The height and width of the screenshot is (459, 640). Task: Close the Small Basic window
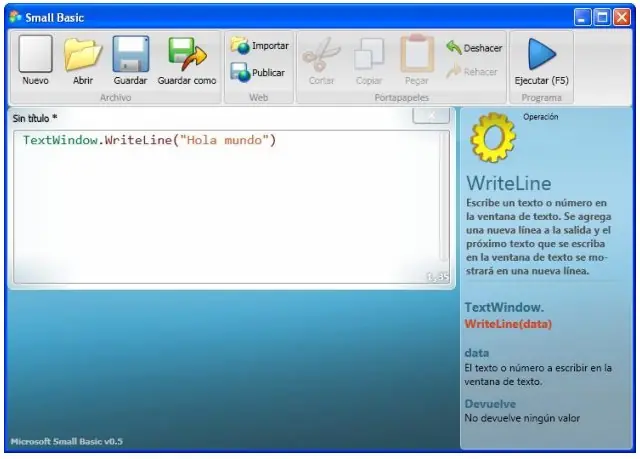[622, 17]
